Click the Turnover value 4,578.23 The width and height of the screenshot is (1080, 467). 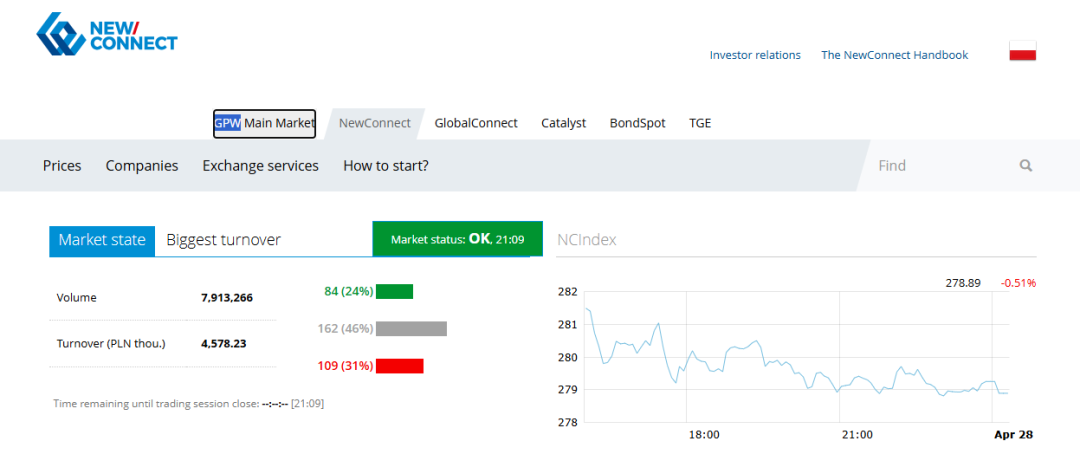coord(223,343)
